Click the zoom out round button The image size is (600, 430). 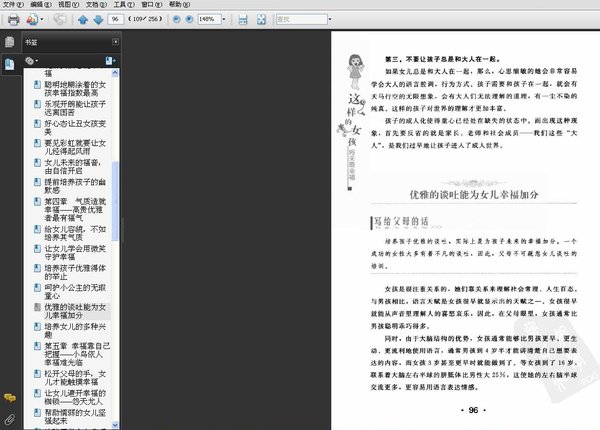pos(176,19)
